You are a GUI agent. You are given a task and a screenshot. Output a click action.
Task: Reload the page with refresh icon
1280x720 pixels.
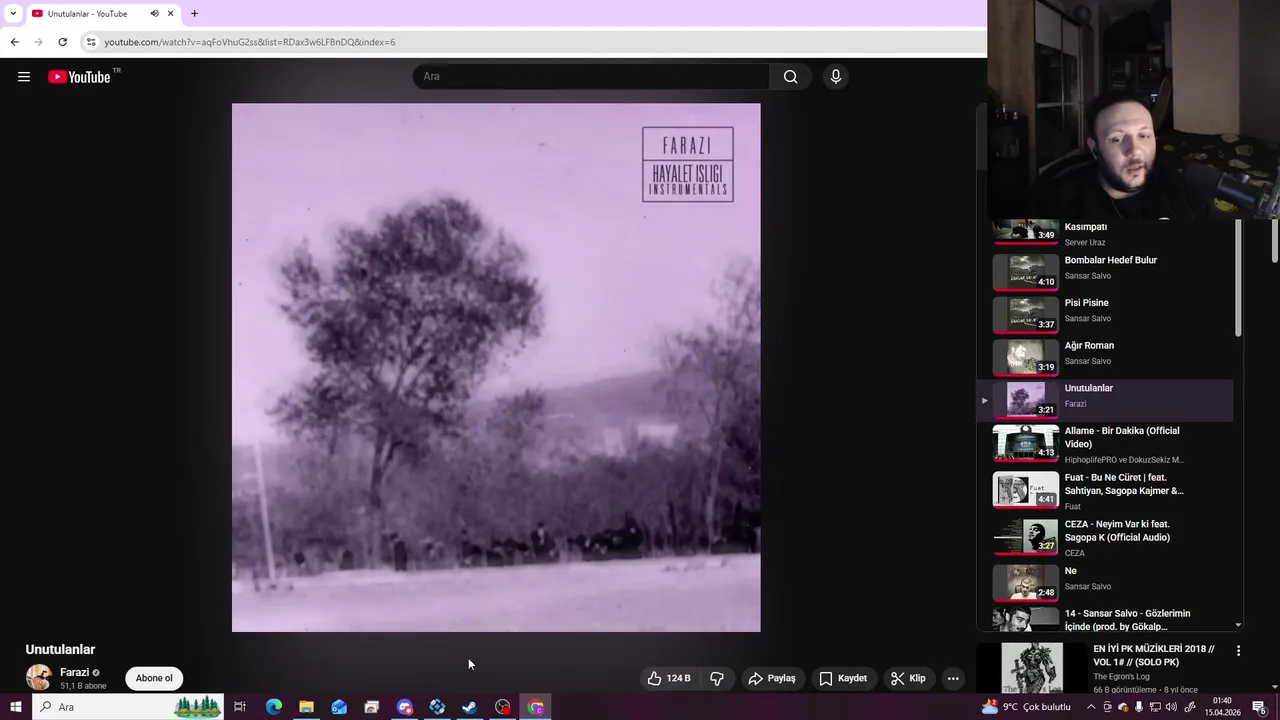pyautogui.click(x=62, y=42)
